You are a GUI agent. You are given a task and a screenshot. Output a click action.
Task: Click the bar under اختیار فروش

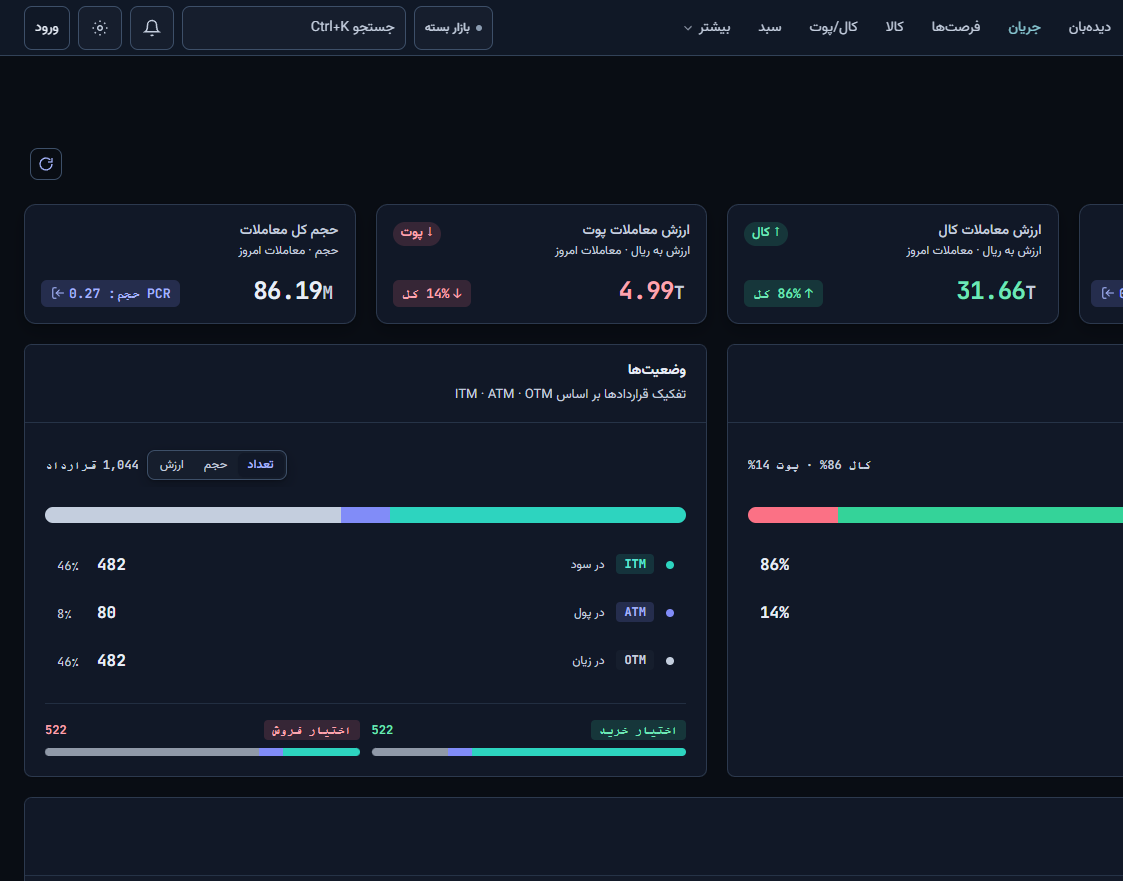202,752
